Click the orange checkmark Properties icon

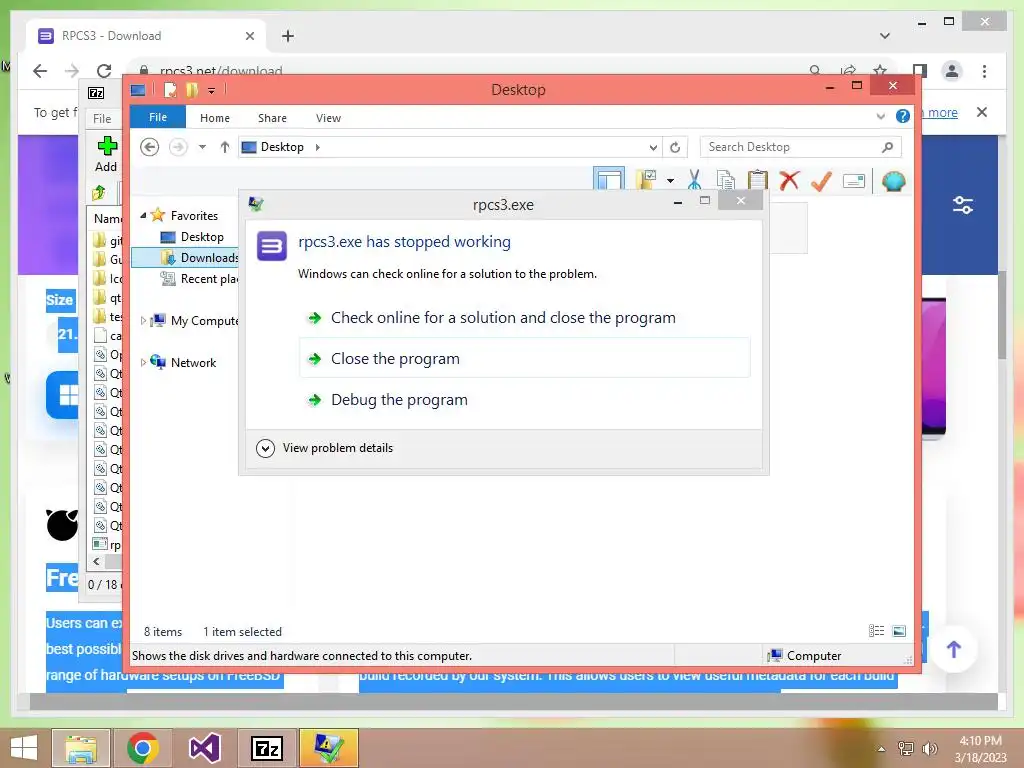click(x=821, y=180)
